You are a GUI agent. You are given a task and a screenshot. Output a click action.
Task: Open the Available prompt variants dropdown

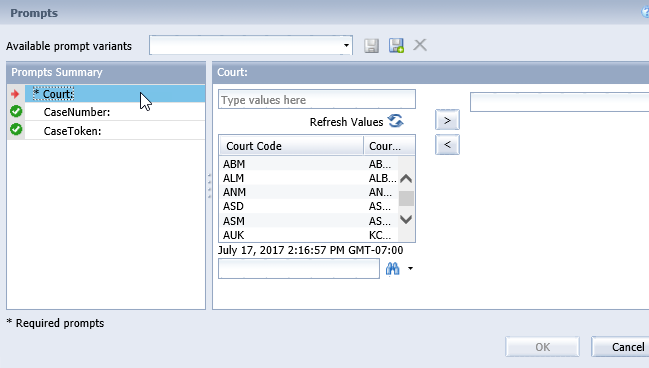point(346,45)
